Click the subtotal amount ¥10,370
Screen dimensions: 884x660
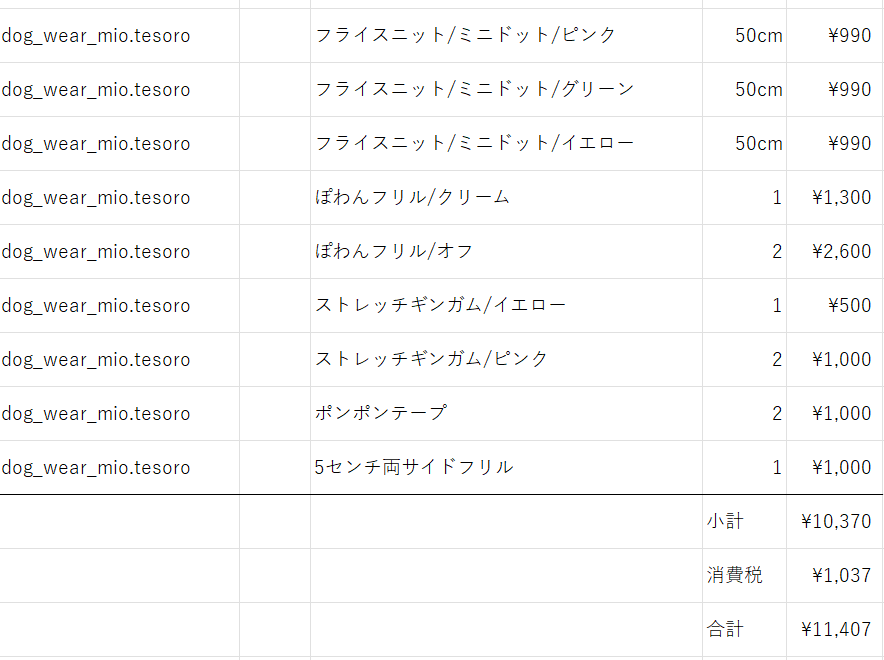point(836,522)
